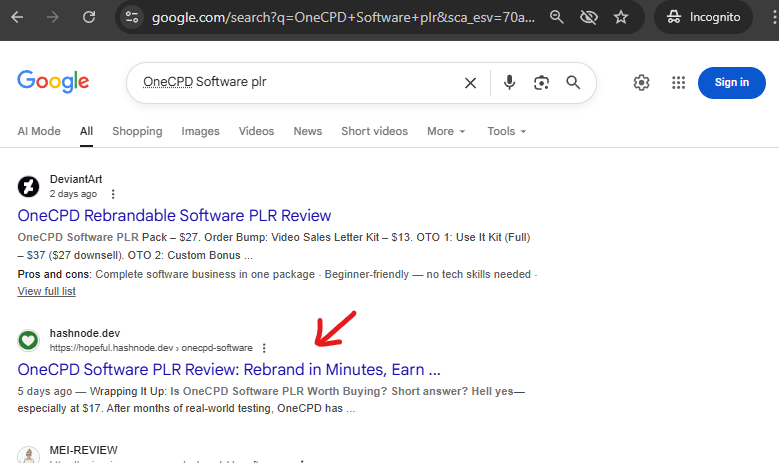Select the AI Mode tab
Image resolution: width=779 pixels, height=463 pixels.
(x=39, y=131)
